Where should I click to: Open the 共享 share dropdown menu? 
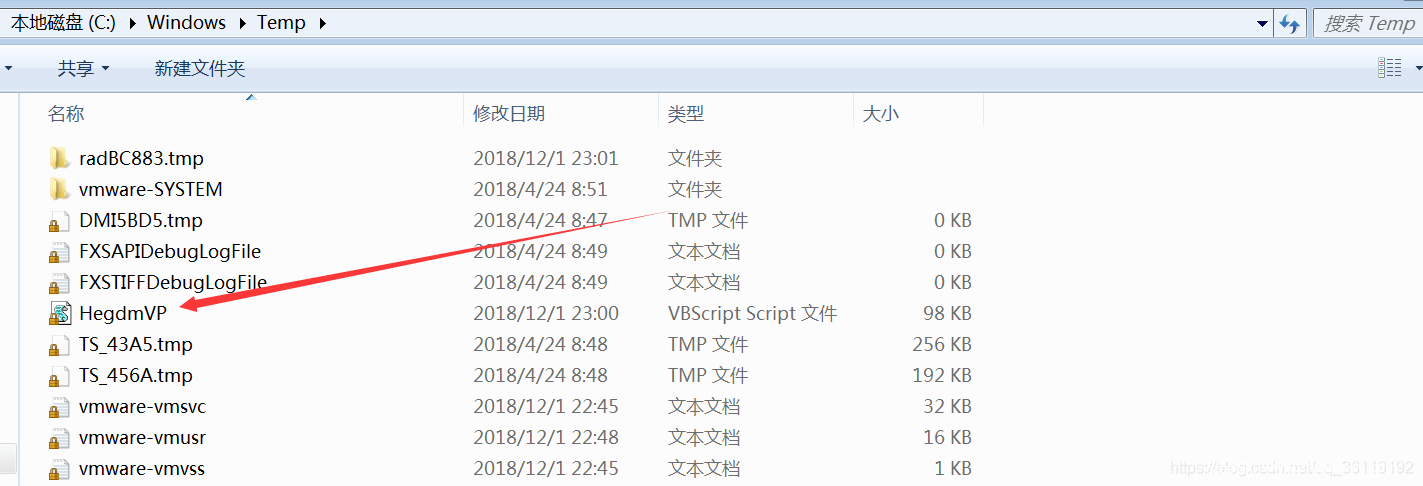(x=83, y=68)
